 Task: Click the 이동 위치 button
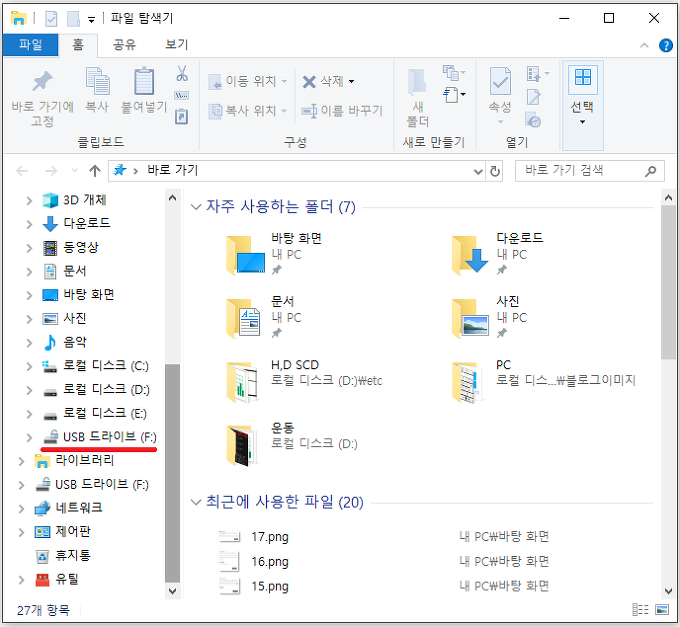coord(248,81)
